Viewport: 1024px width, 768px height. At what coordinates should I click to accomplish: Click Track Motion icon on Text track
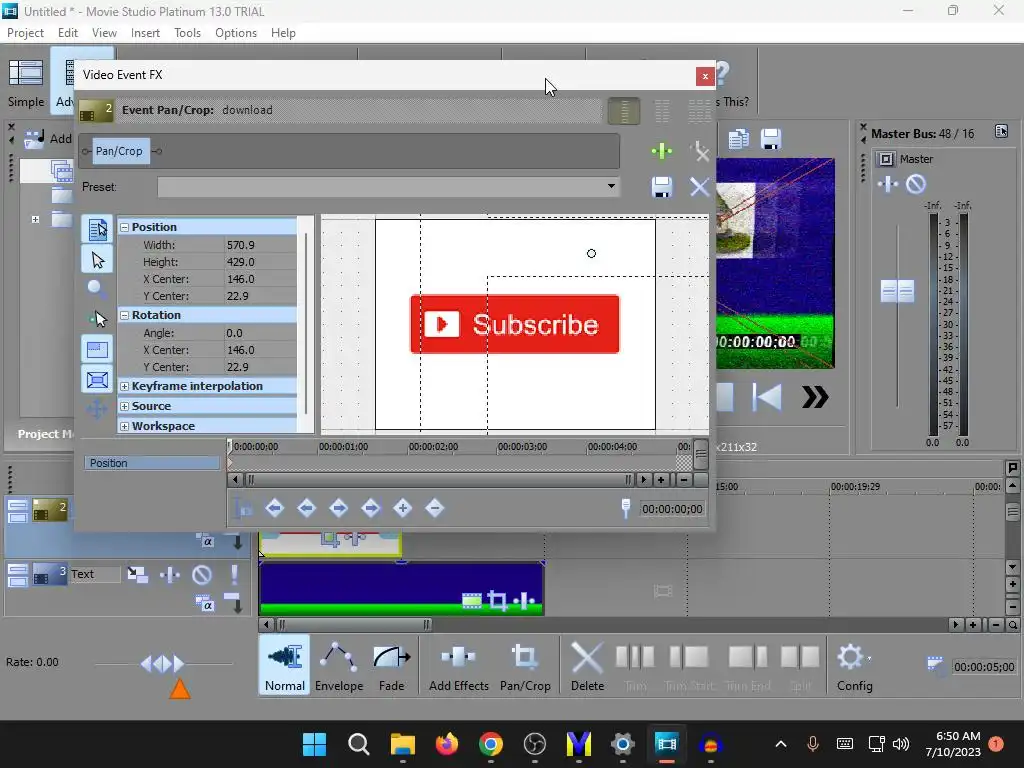tap(137, 575)
